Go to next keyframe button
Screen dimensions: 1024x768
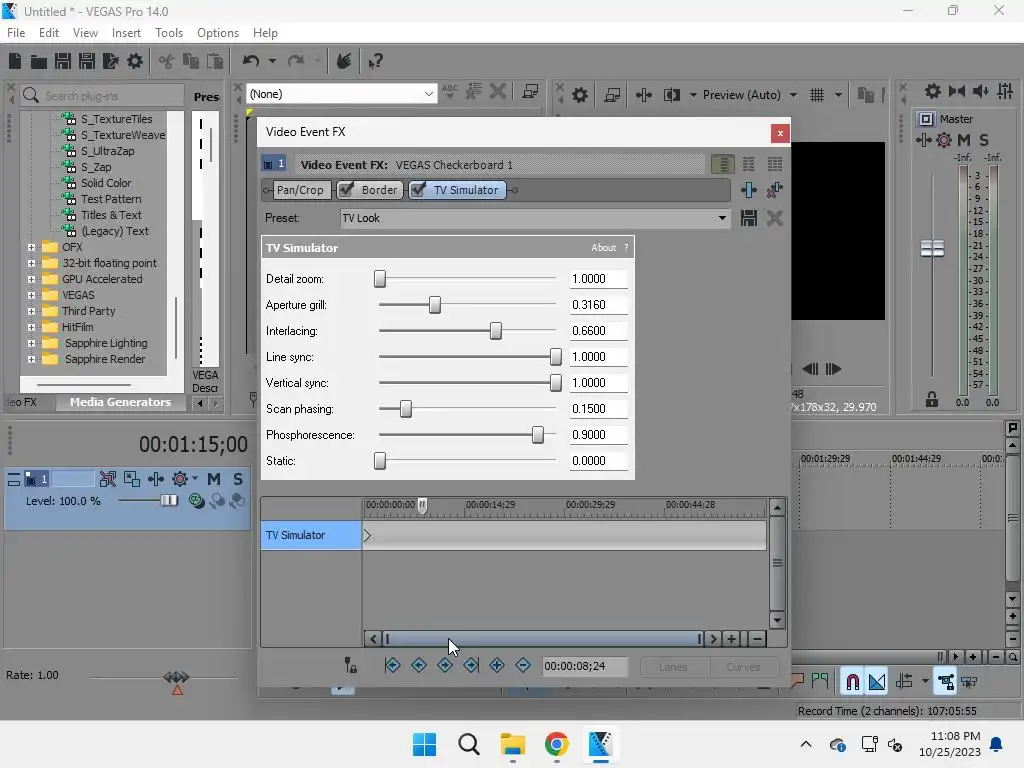point(445,665)
